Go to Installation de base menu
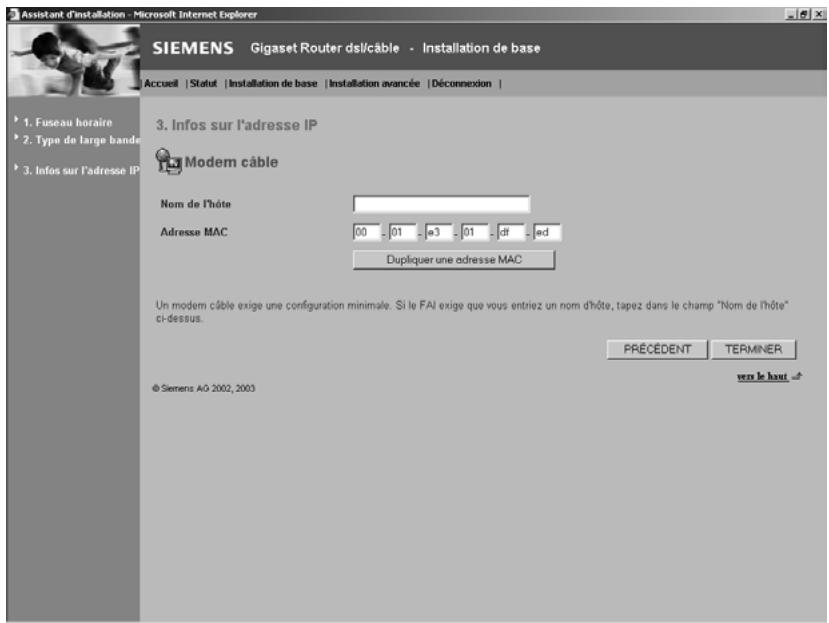The width and height of the screenshot is (829, 623). [273, 84]
